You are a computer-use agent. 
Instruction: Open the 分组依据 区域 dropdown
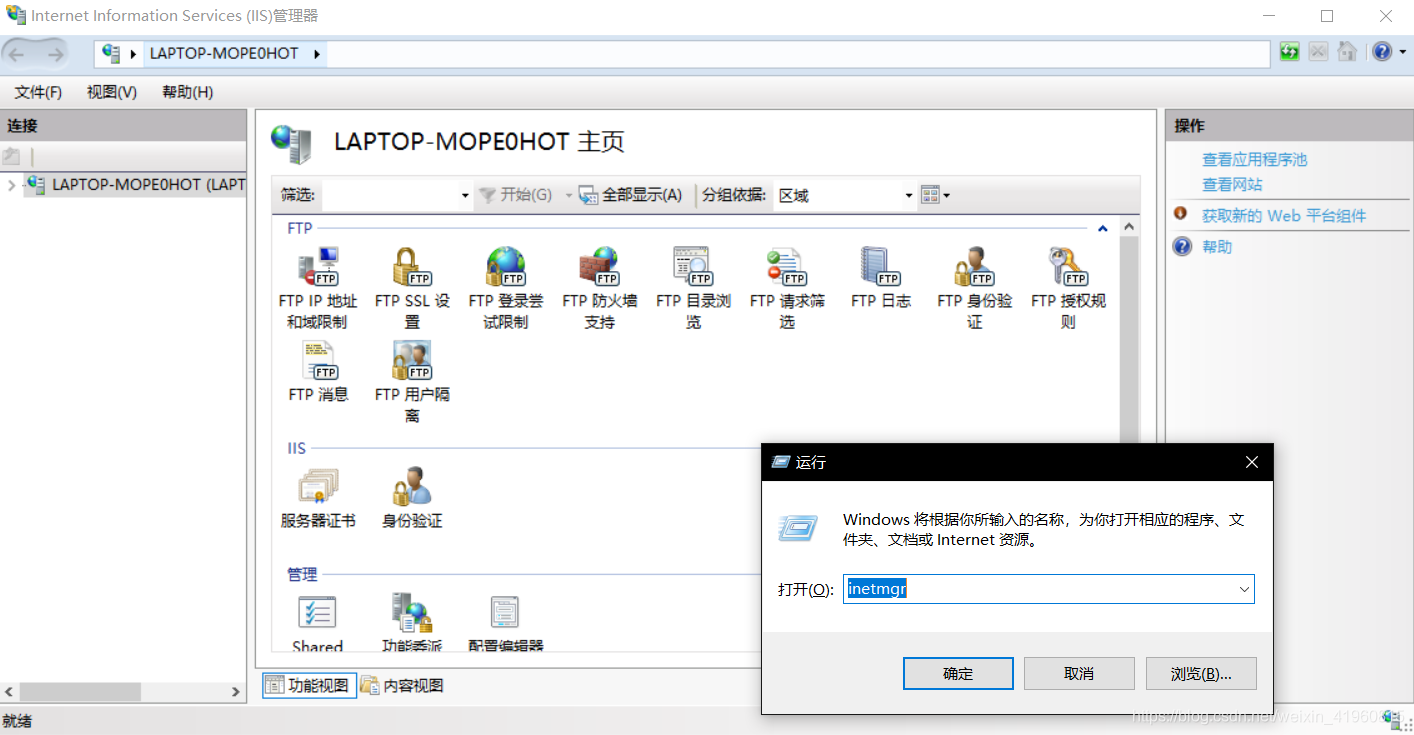pos(909,196)
